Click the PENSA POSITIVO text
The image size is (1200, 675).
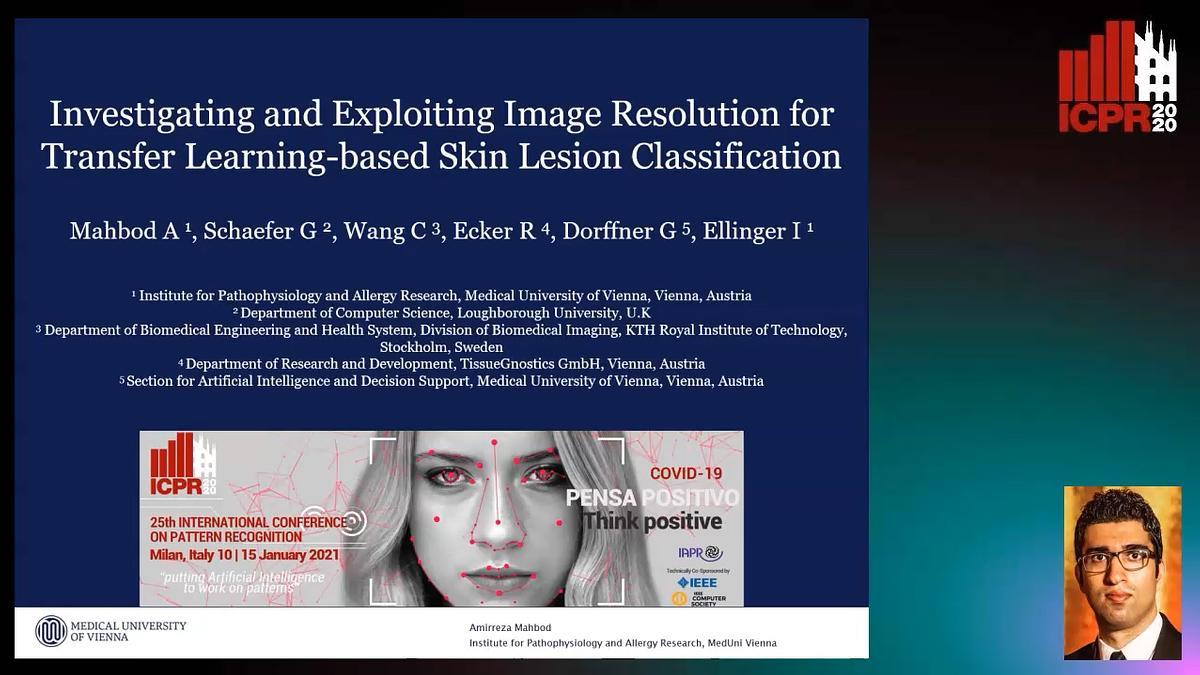coord(652,497)
